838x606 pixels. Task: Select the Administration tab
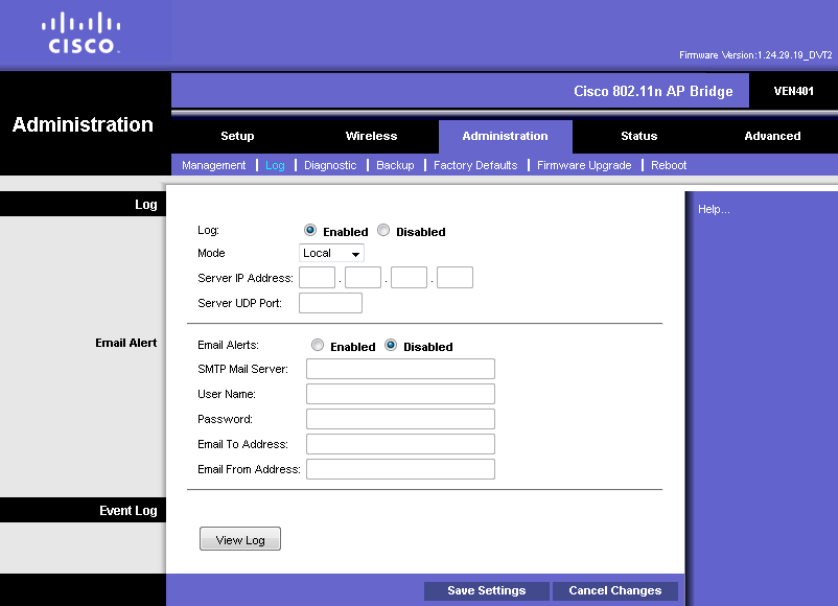click(x=505, y=136)
